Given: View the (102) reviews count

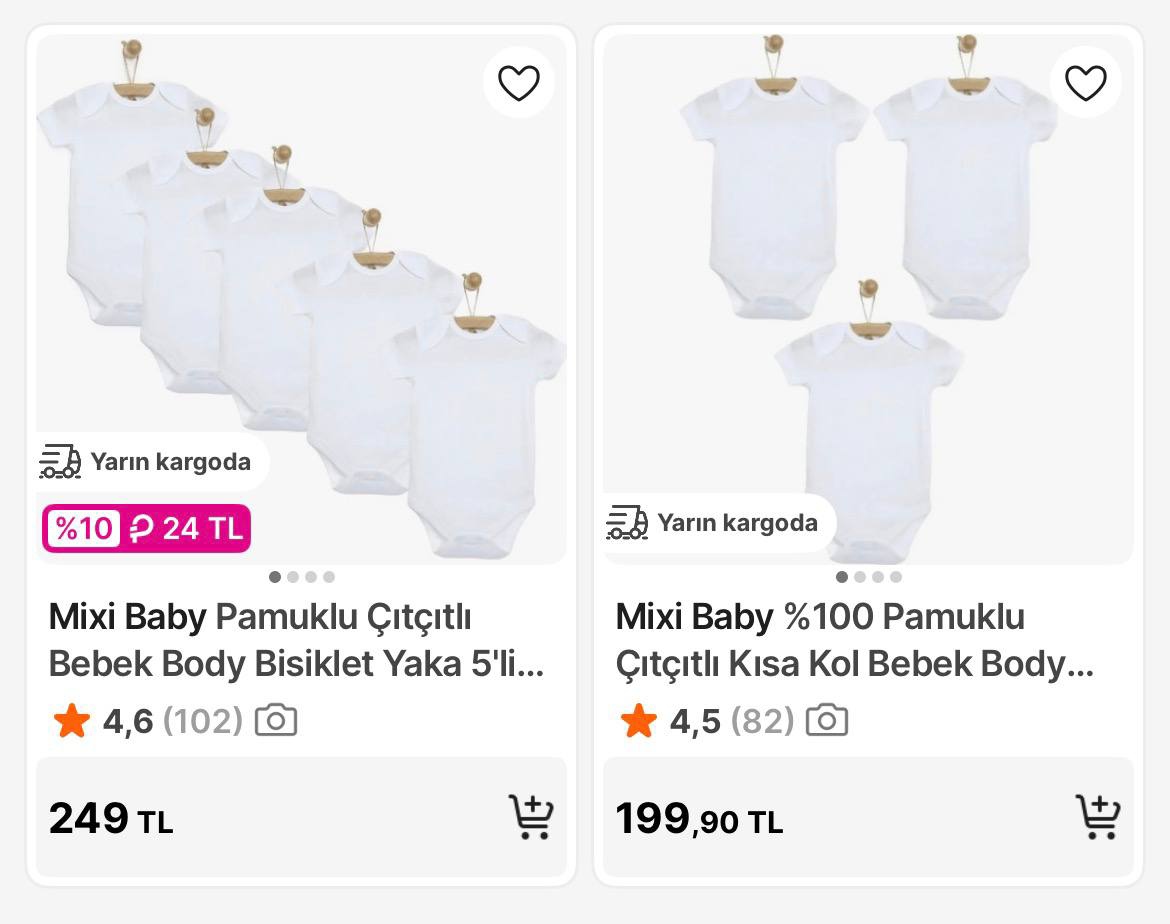Looking at the screenshot, I should (202, 720).
